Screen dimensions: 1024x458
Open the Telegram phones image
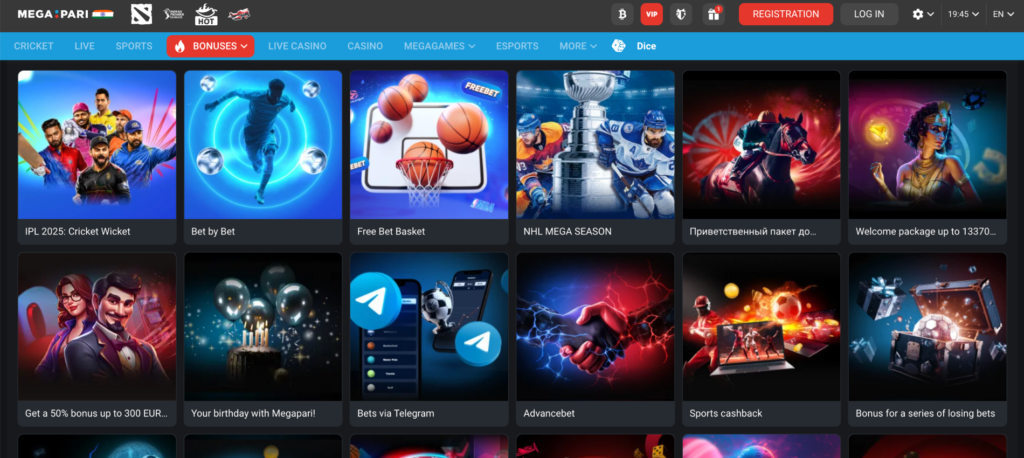[429, 327]
